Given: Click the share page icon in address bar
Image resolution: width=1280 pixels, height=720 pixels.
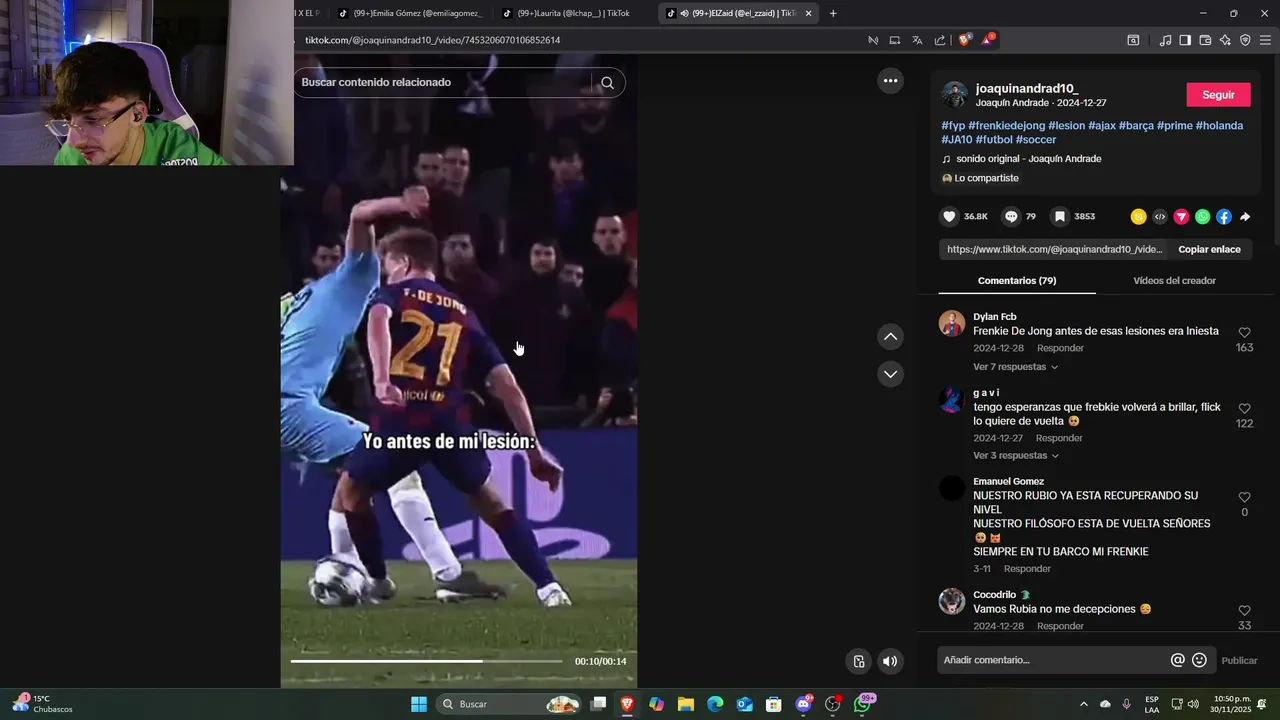Looking at the screenshot, I should pos(940,40).
